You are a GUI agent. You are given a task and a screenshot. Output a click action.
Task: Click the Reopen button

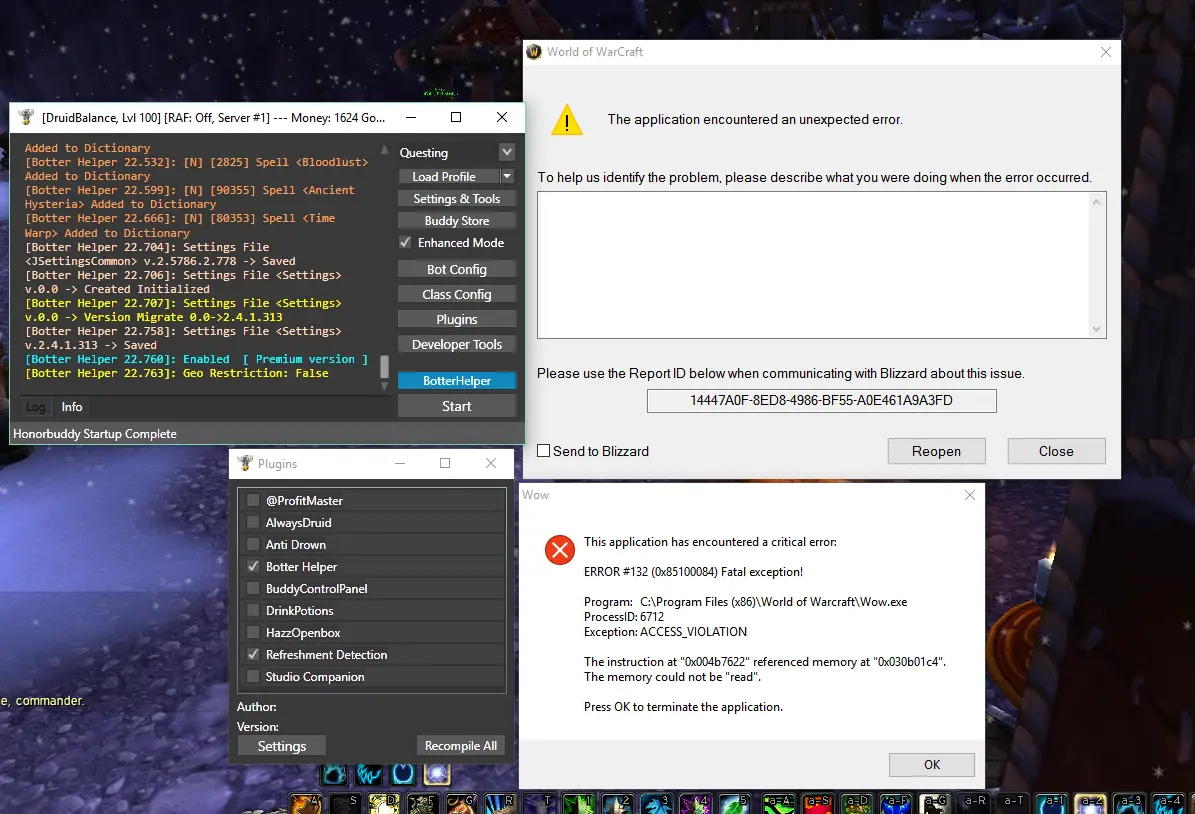937,451
